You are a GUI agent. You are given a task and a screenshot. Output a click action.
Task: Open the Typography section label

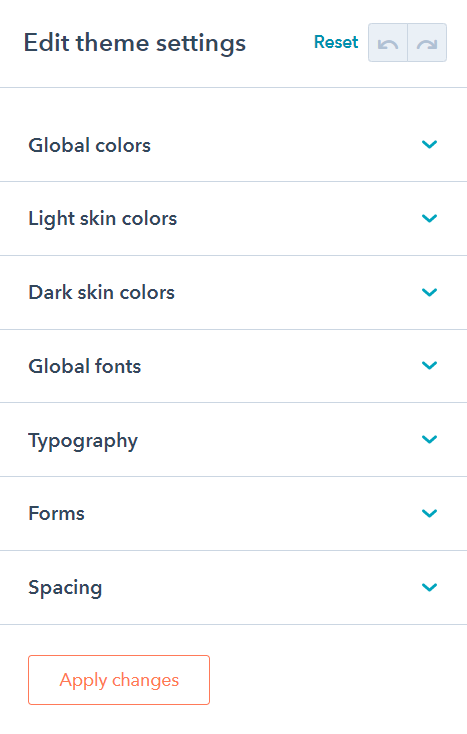(83, 441)
